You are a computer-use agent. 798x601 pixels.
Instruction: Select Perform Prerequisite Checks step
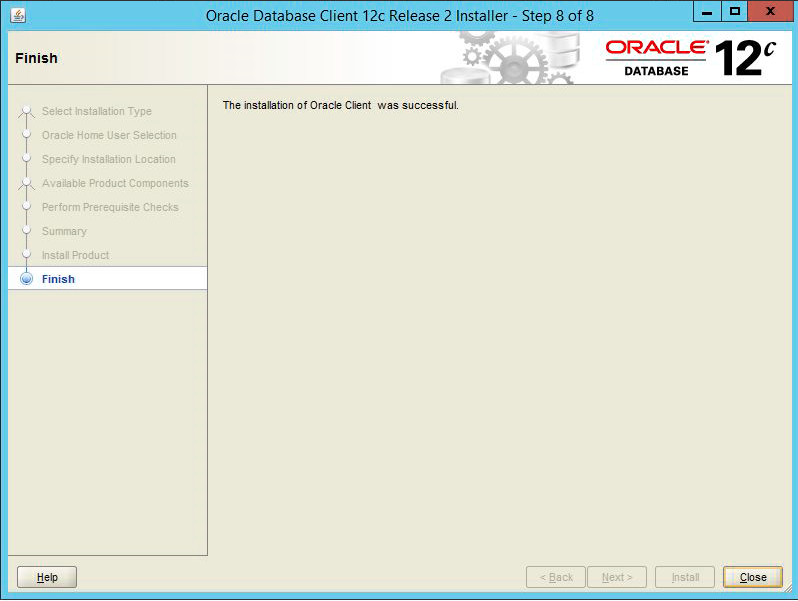coord(110,207)
